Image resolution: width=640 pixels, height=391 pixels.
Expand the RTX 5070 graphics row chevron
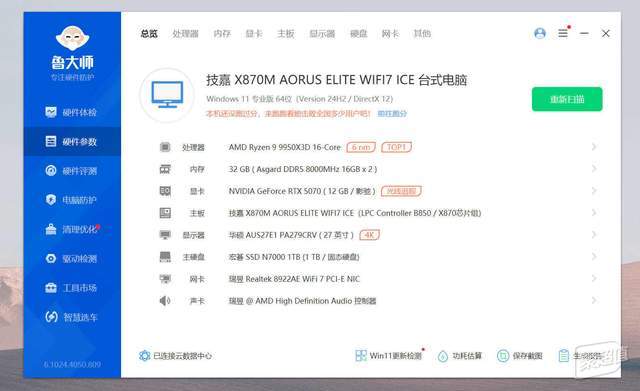point(594,191)
